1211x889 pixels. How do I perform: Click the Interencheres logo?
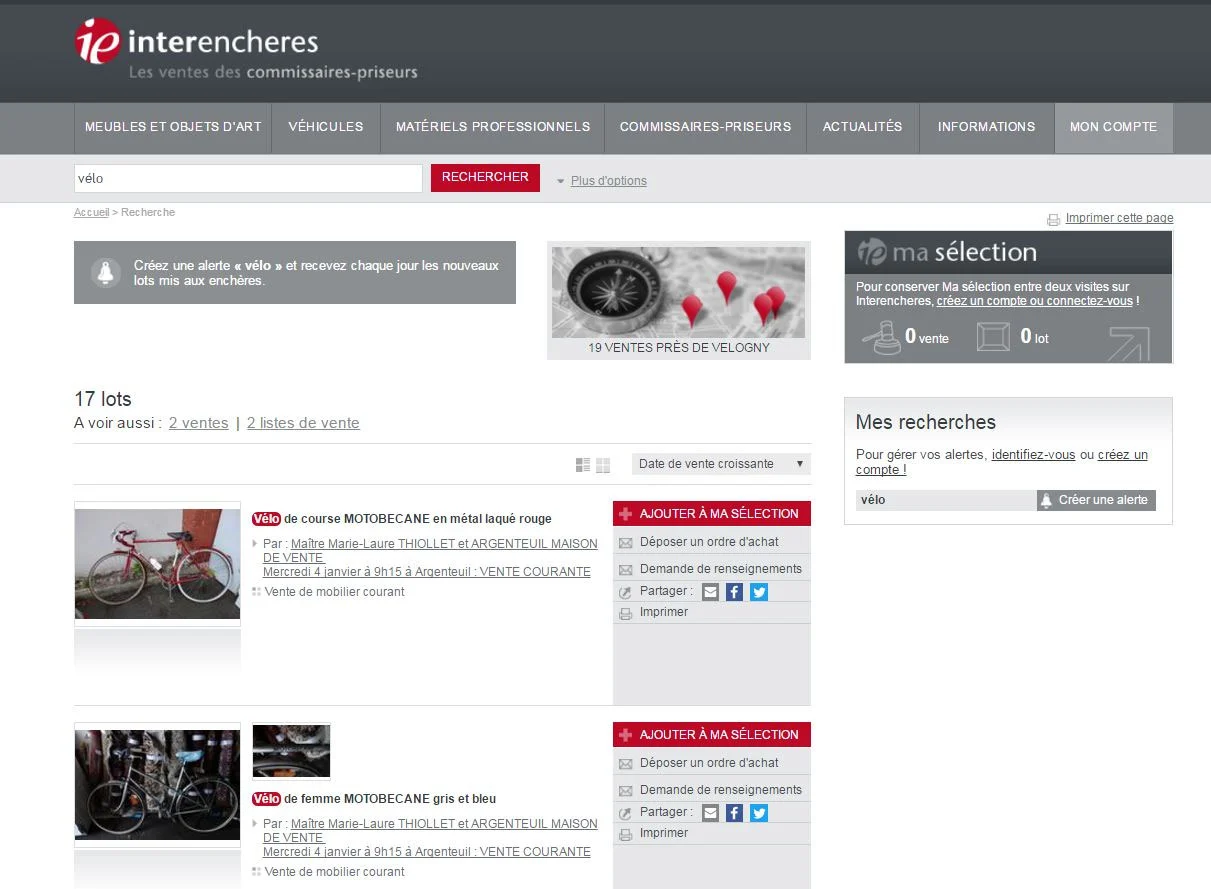(x=245, y=50)
